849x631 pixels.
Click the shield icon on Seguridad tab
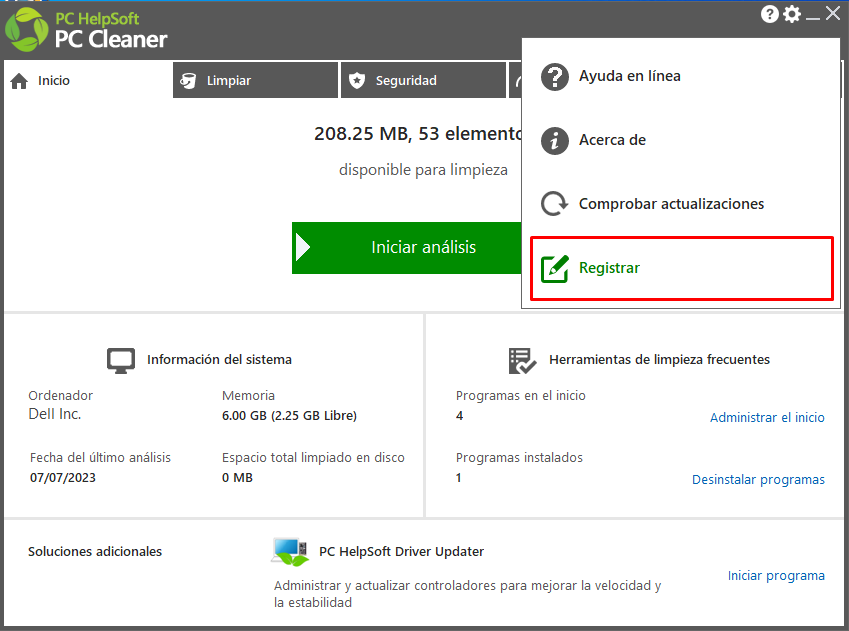tap(357, 81)
